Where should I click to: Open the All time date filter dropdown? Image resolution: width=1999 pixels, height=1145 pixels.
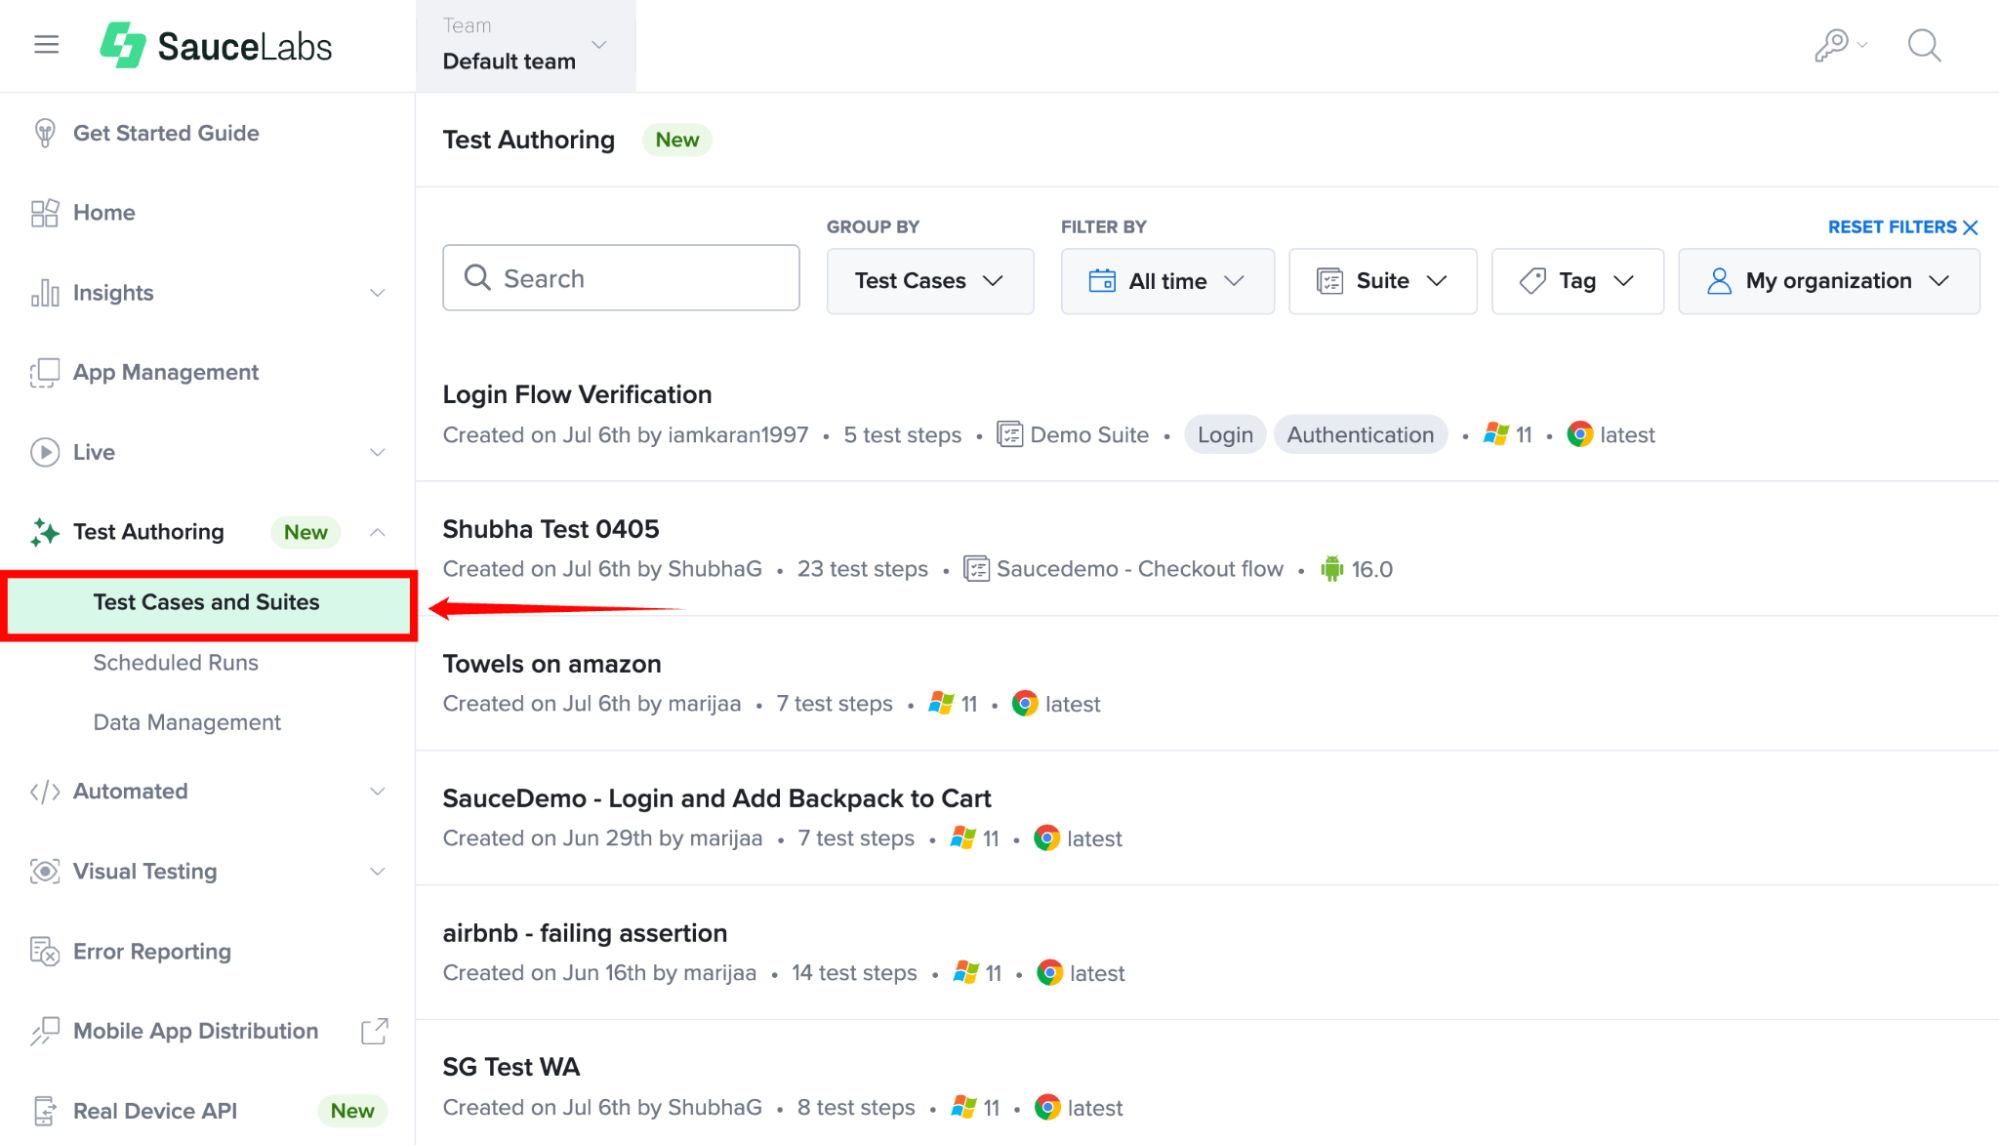[x=1167, y=281]
